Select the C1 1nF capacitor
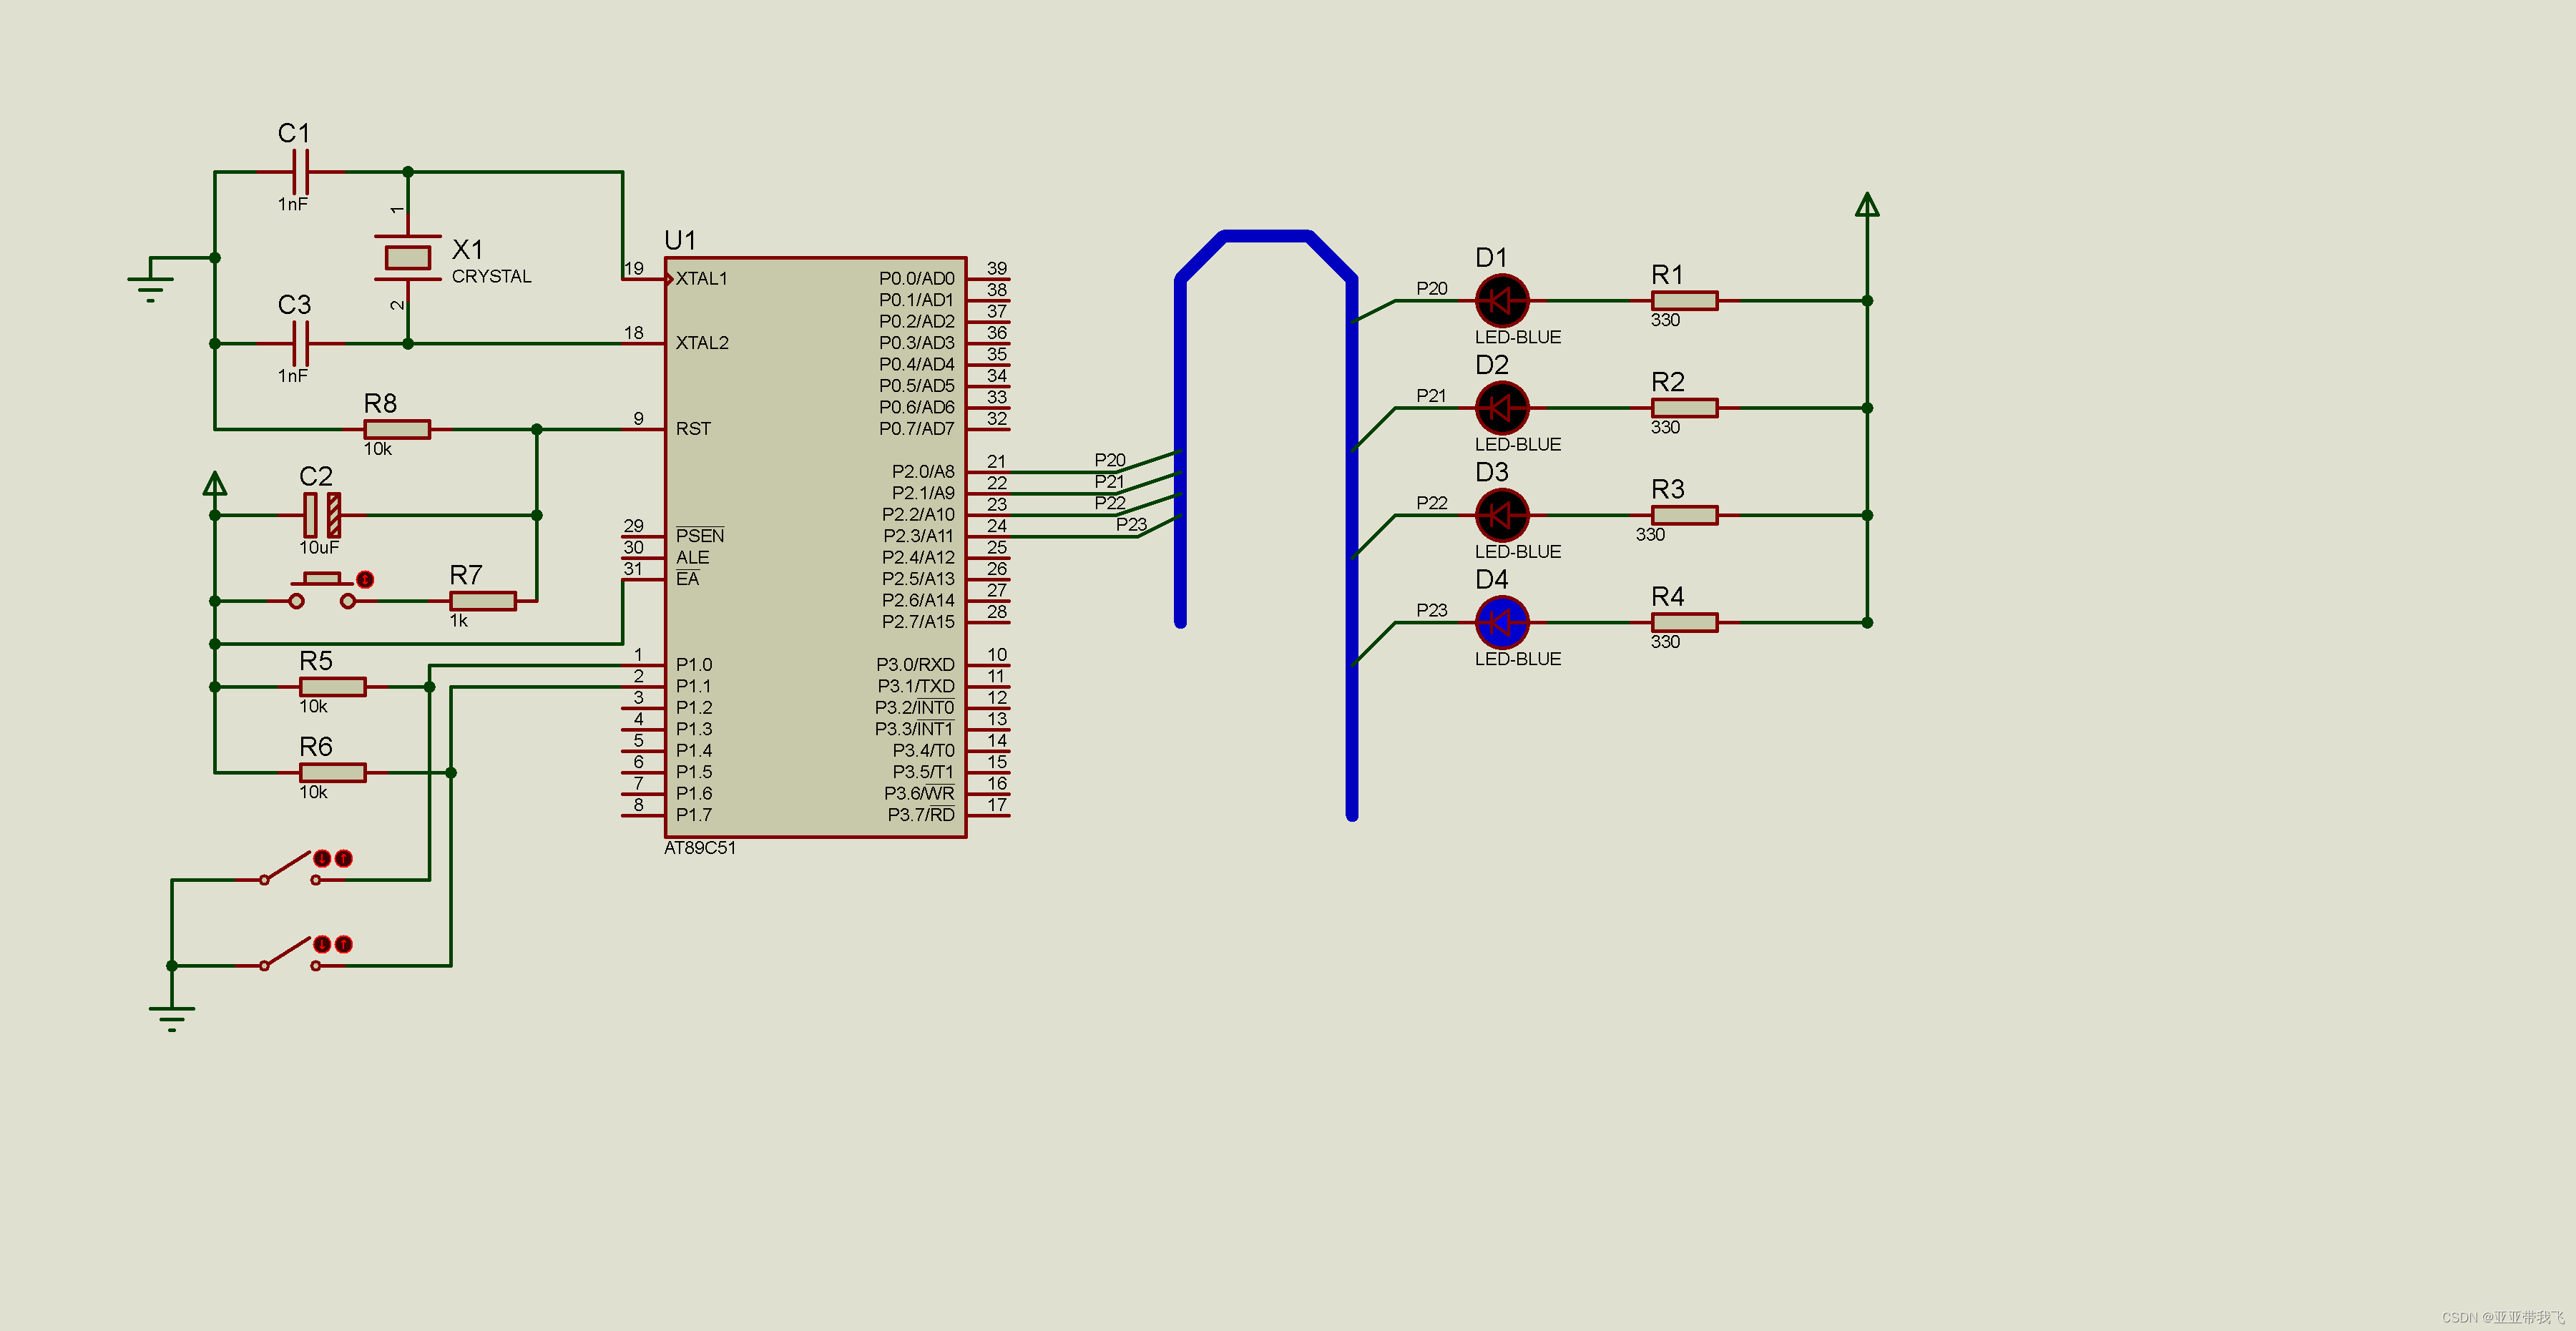The image size is (2576, 1331). 300,172
